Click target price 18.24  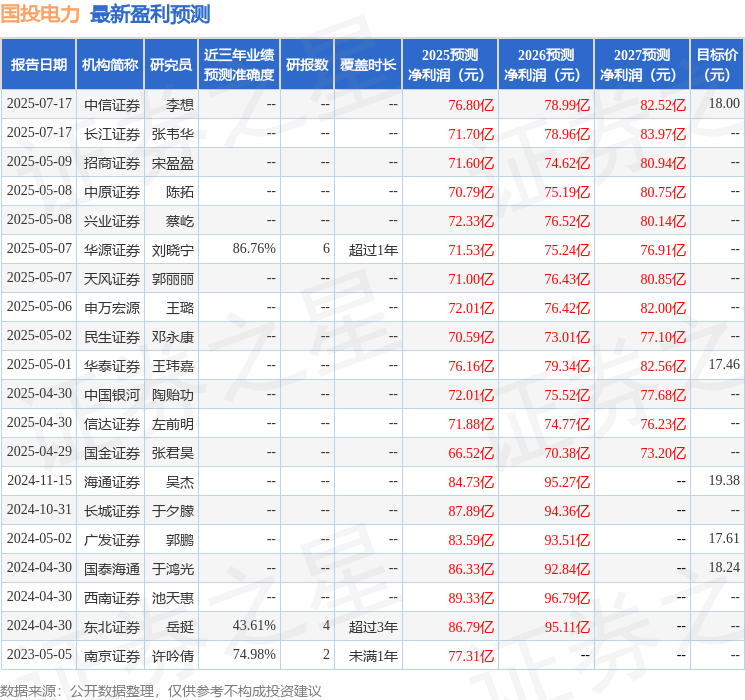724,567
